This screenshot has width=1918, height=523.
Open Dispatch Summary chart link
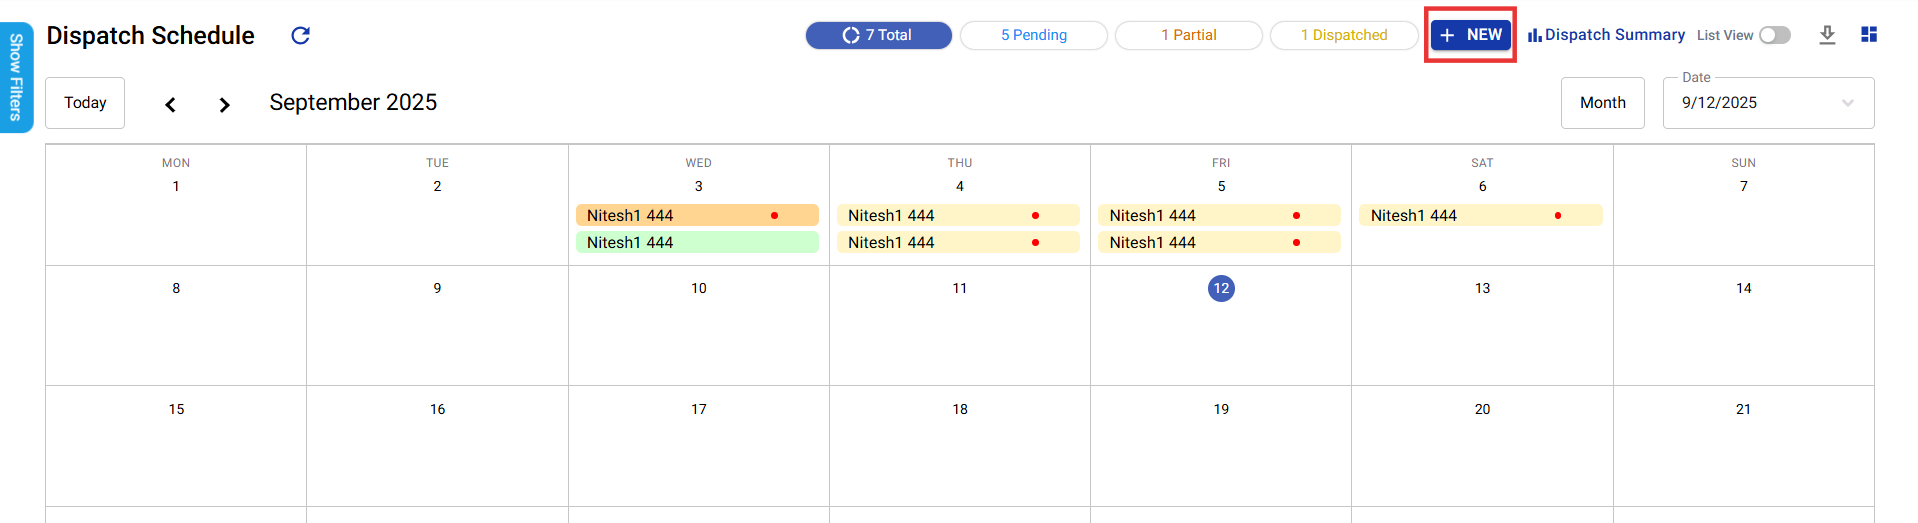click(x=1606, y=35)
